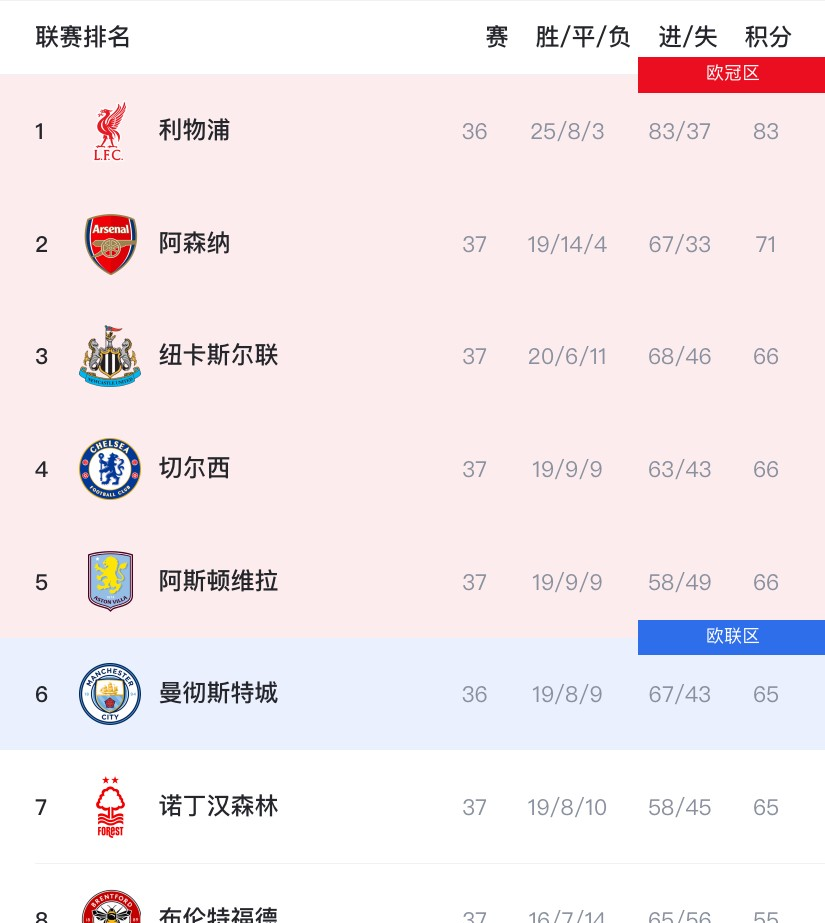825x923 pixels.
Task: Click the Brentford crest icon
Action: click(x=110, y=908)
